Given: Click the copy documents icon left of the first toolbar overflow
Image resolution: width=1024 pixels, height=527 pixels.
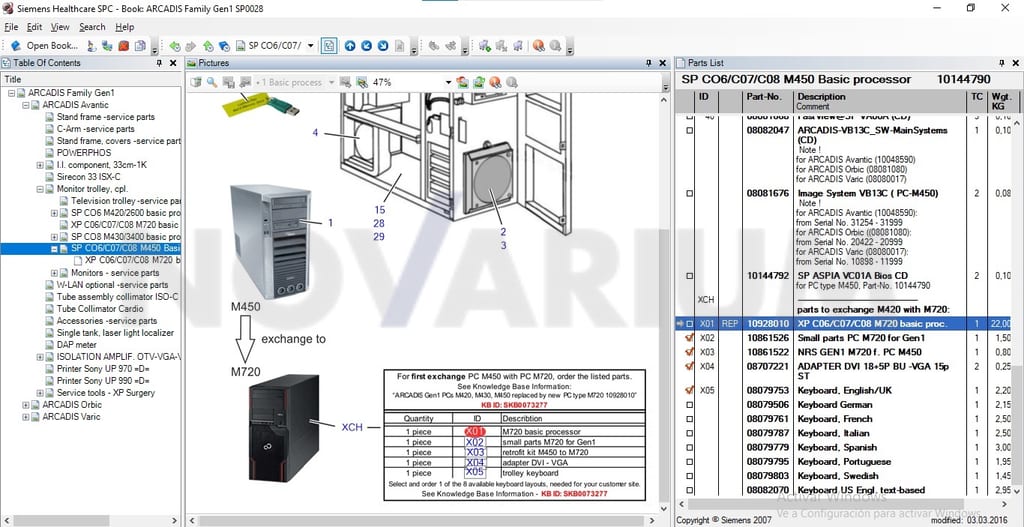Looking at the screenshot, I should tap(140, 46).
